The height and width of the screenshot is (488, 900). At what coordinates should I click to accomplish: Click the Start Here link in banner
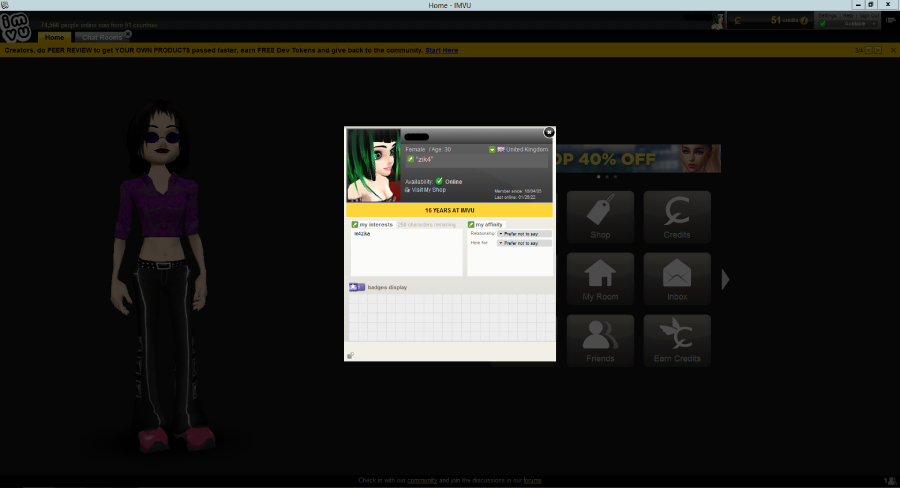[x=441, y=51]
